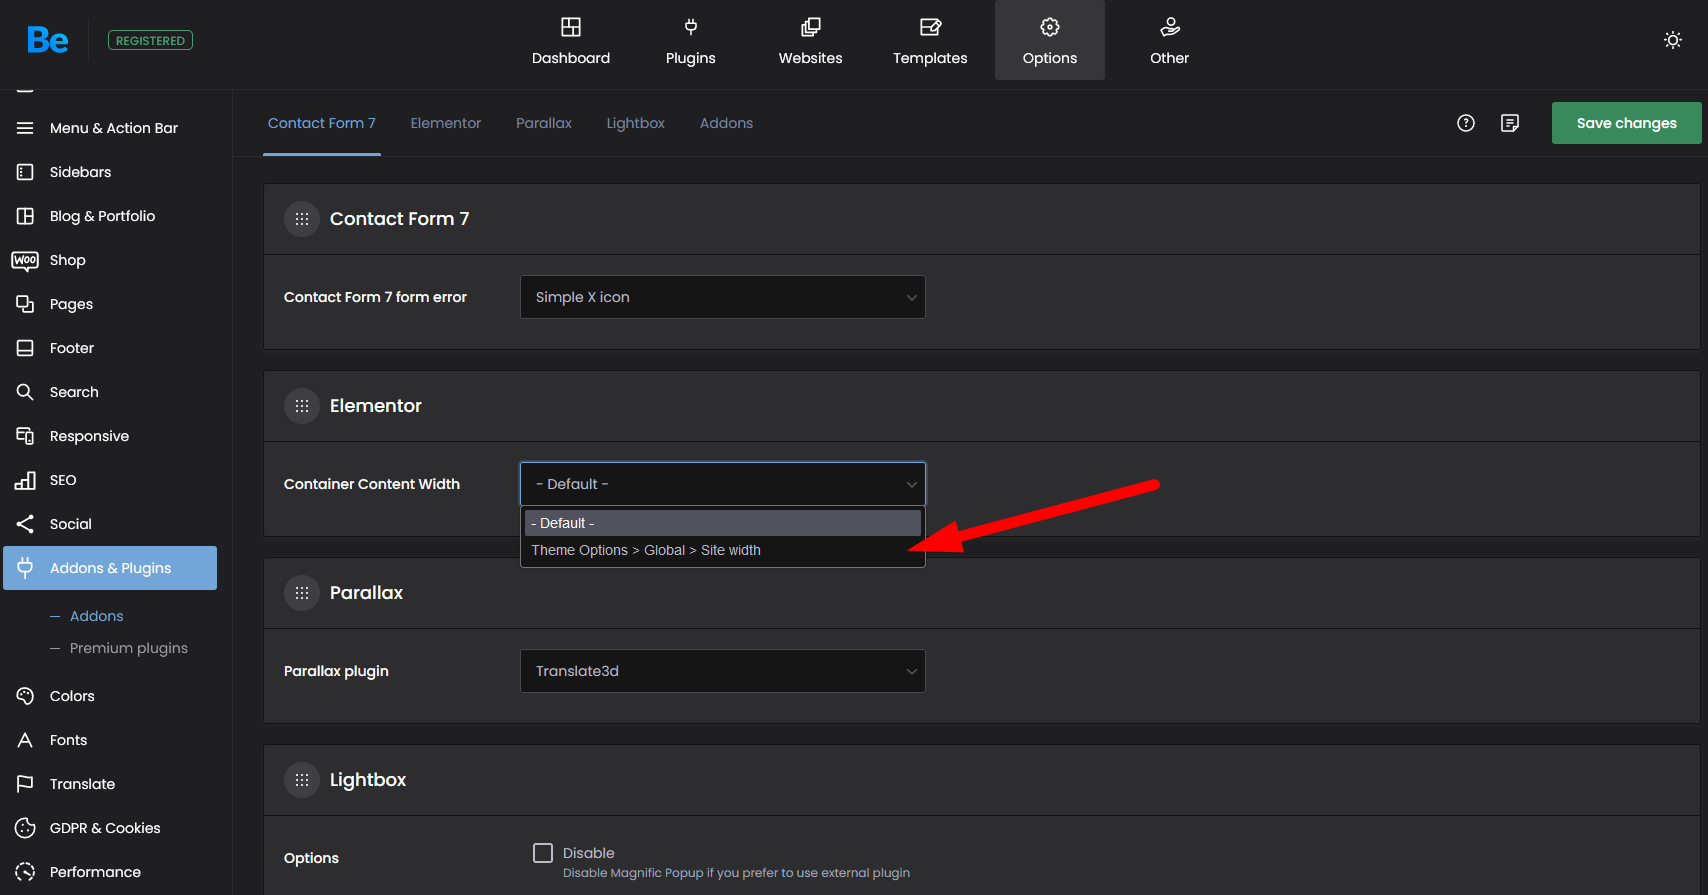Open the Addons sidebar sub-item
This screenshot has width=1708, height=895.
point(97,616)
